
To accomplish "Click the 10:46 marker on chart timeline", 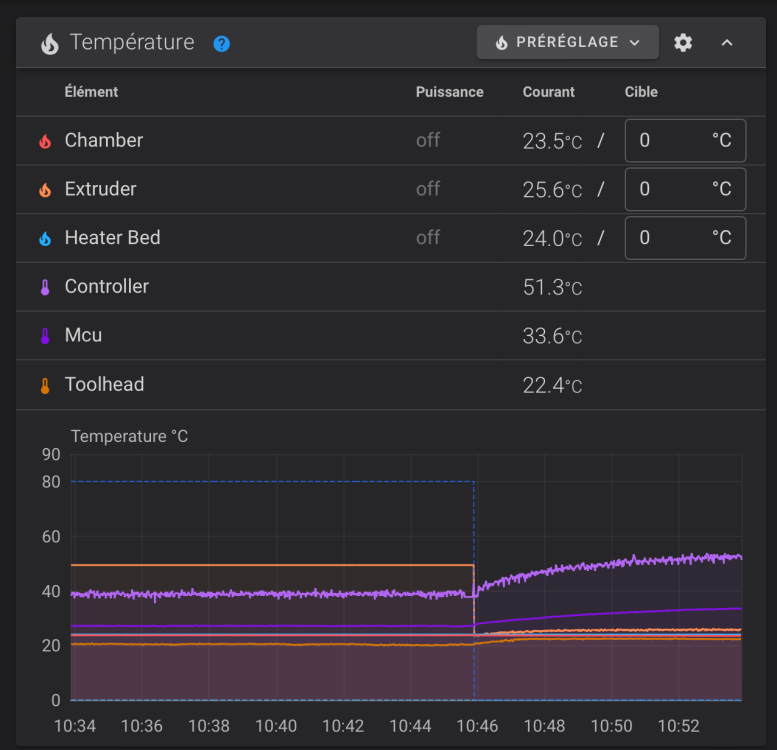I will (475, 725).
